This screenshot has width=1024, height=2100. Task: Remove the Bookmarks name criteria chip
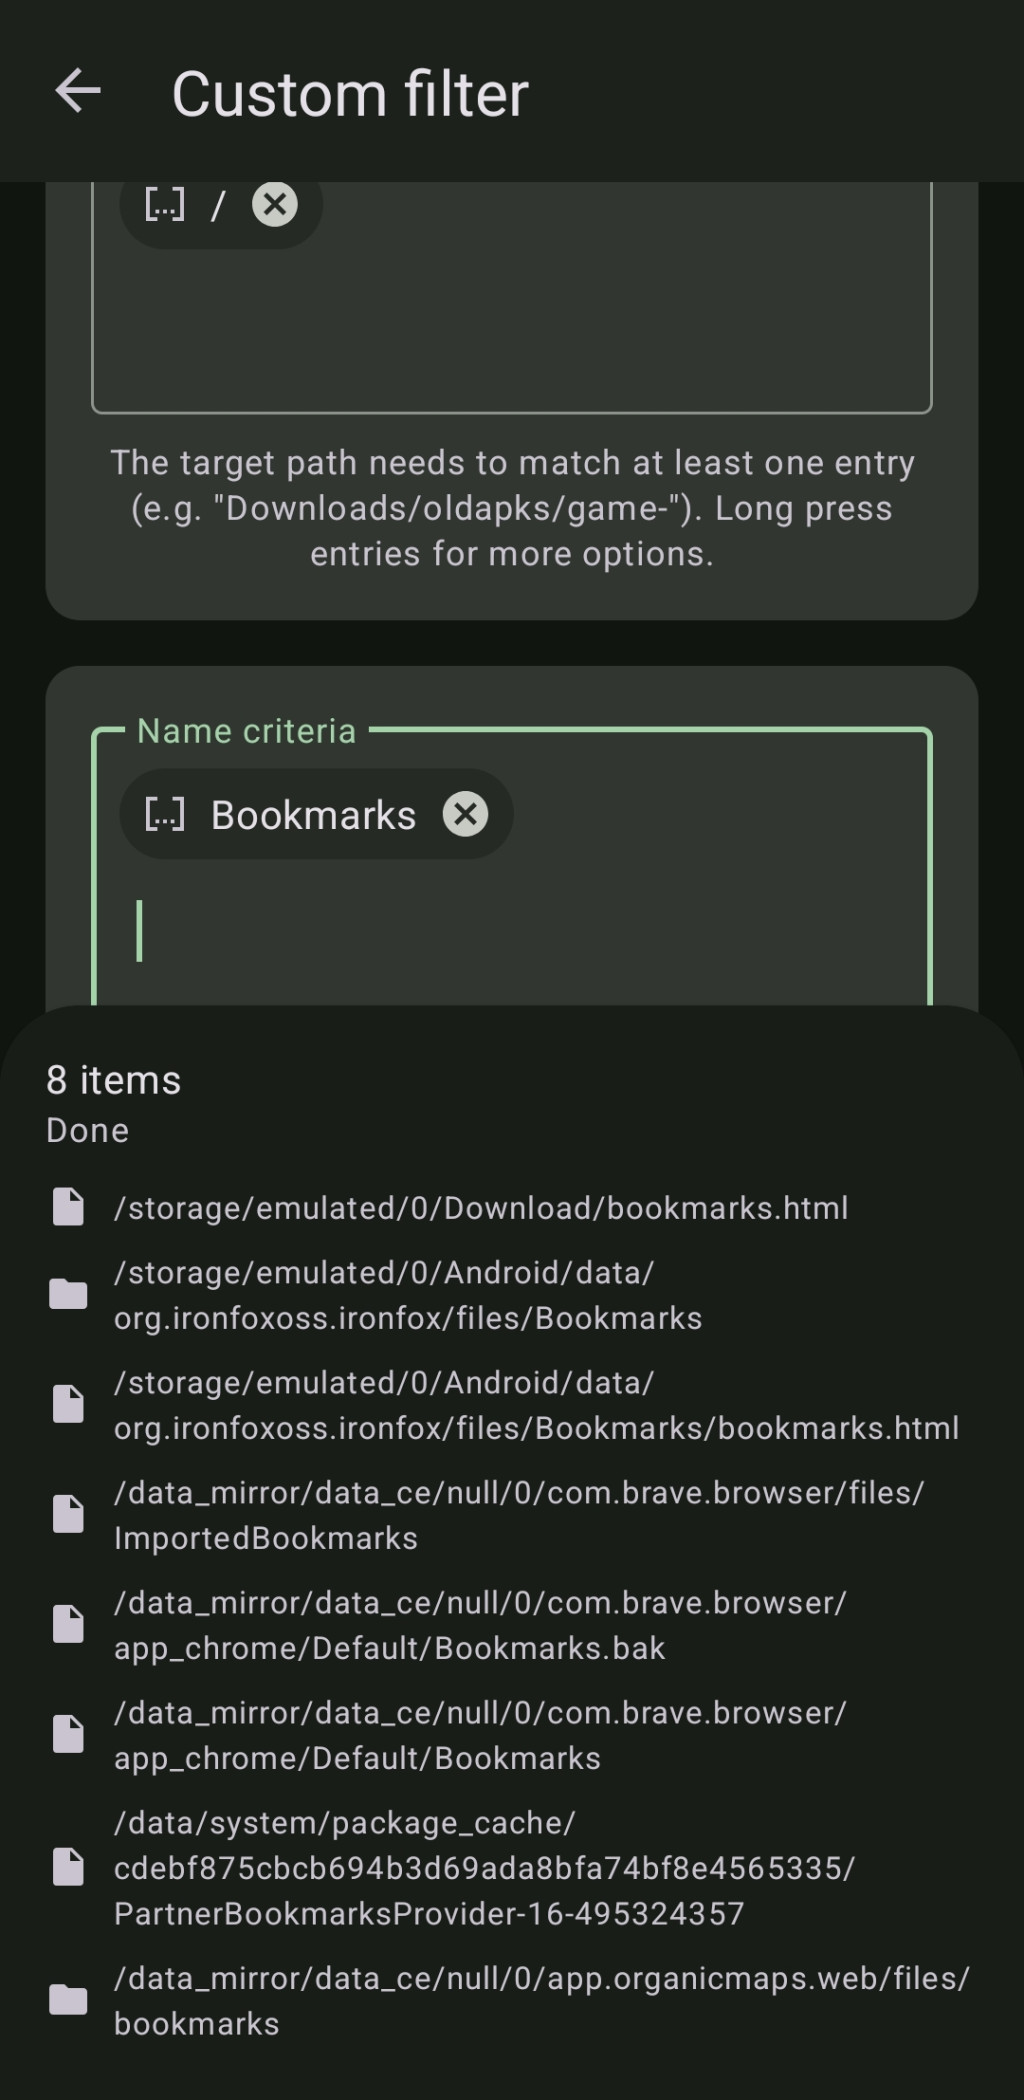[x=465, y=814]
